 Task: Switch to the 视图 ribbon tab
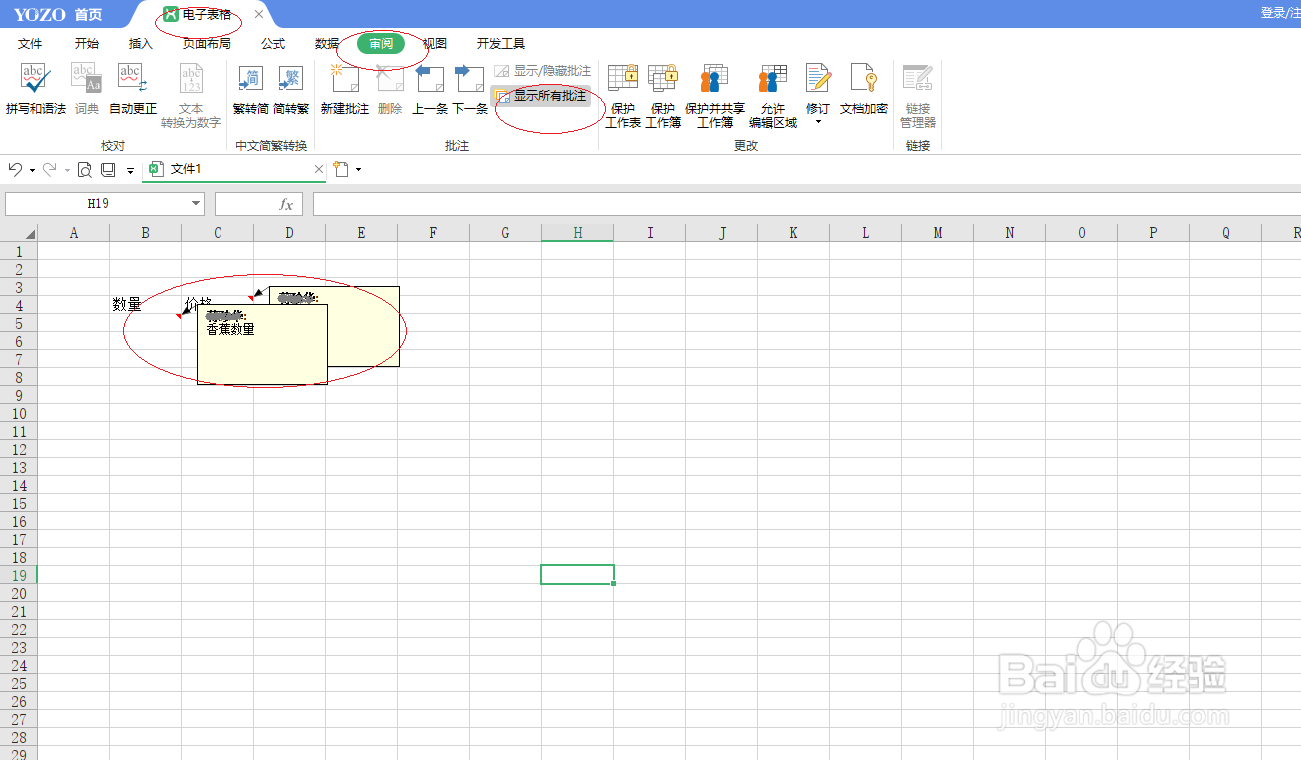click(x=434, y=44)
